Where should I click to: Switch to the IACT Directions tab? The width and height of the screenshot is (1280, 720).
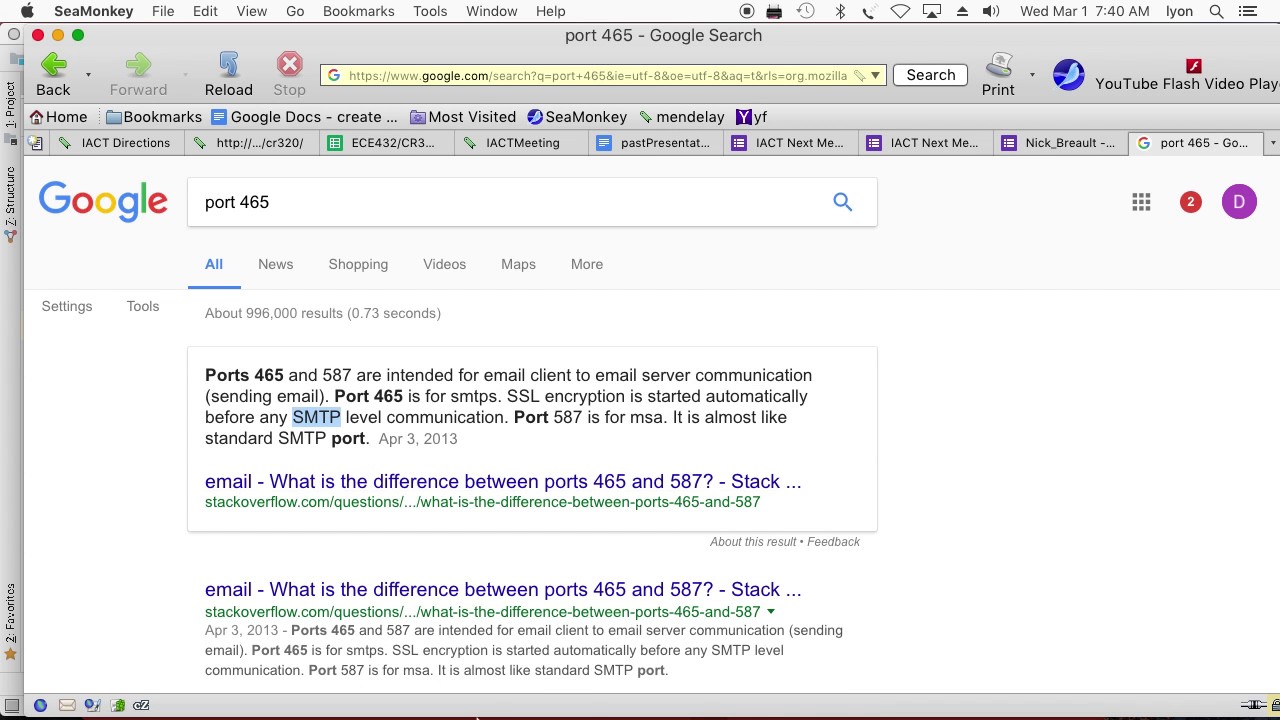tap(115, 143)
